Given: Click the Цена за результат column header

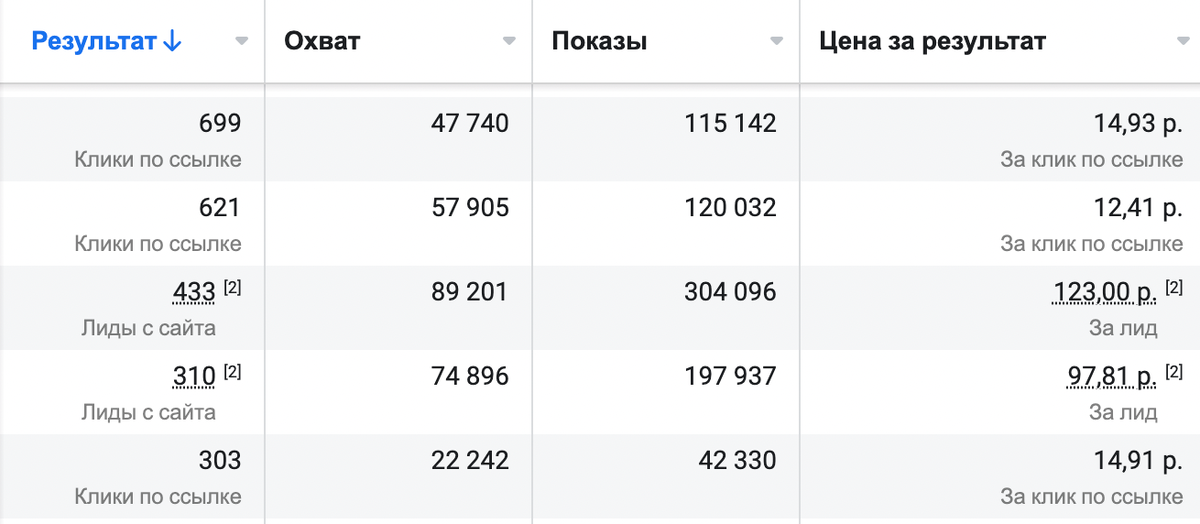Looking at the screenshot, I should 932,41.
